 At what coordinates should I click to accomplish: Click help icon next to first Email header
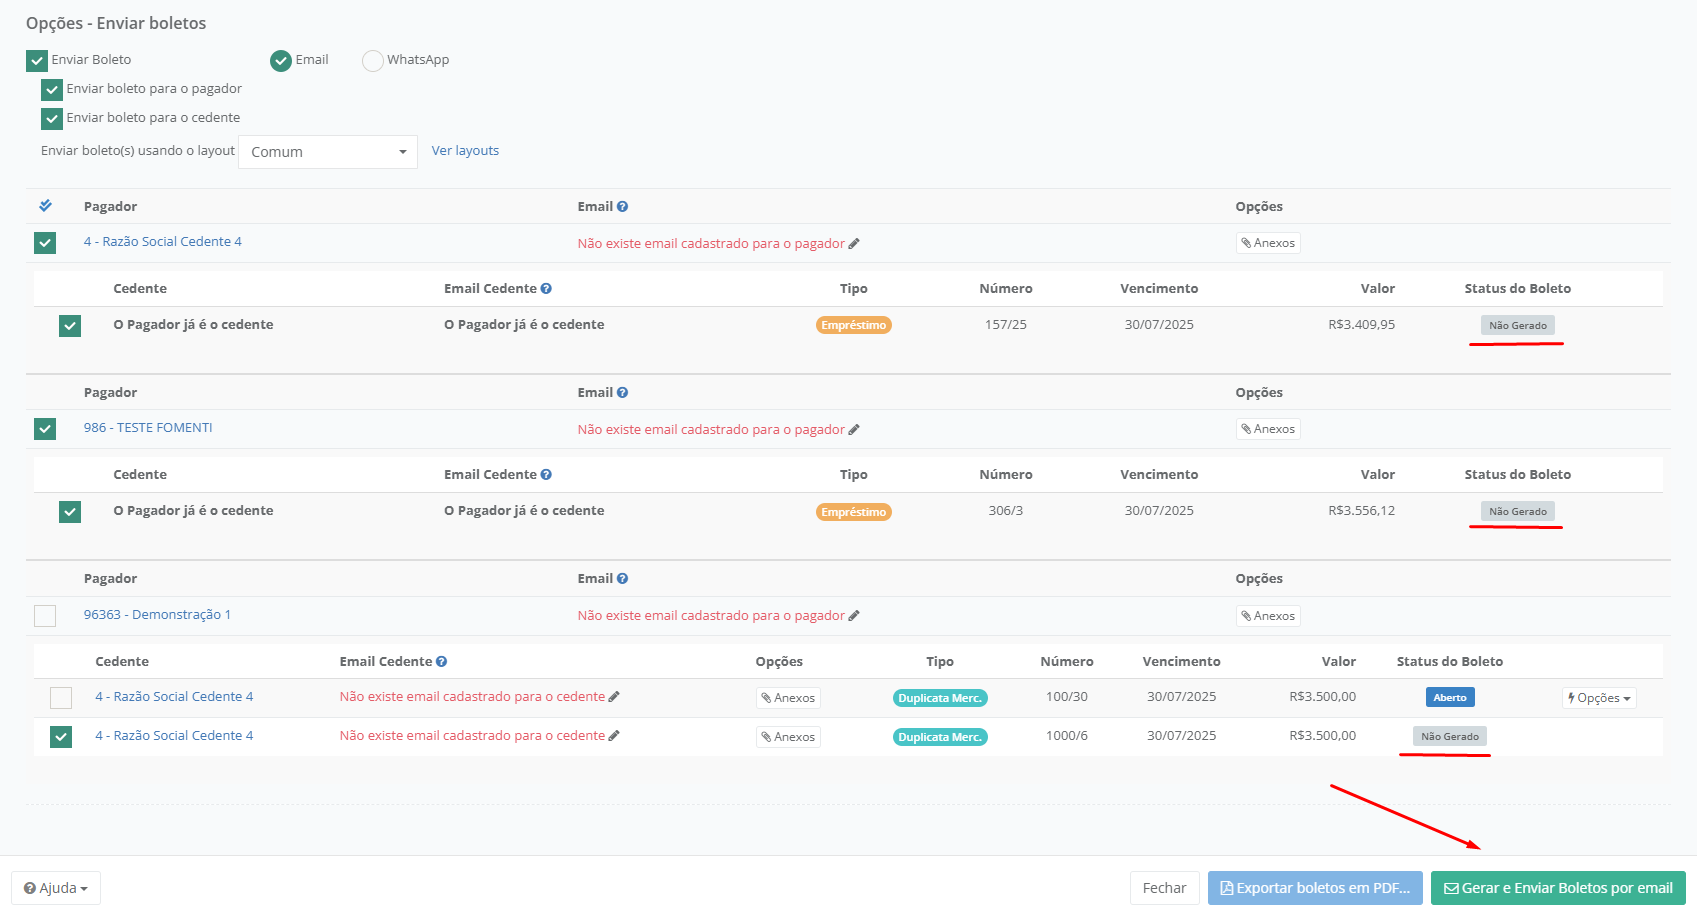click(x=622, y=207)
